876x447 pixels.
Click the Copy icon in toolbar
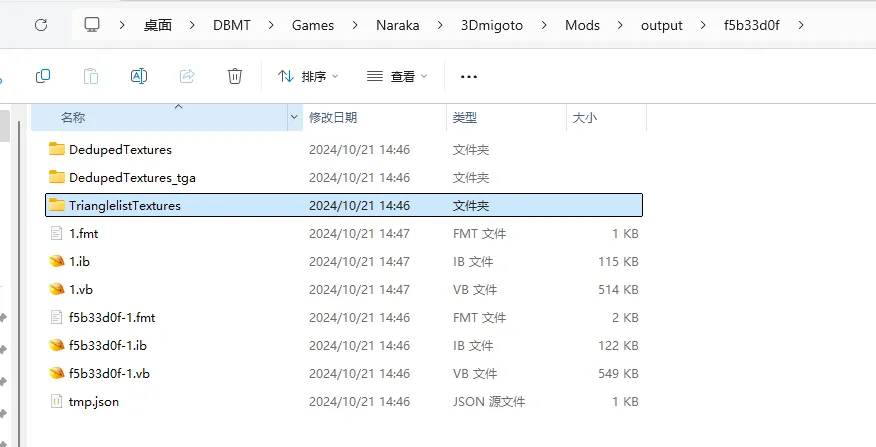43,76
